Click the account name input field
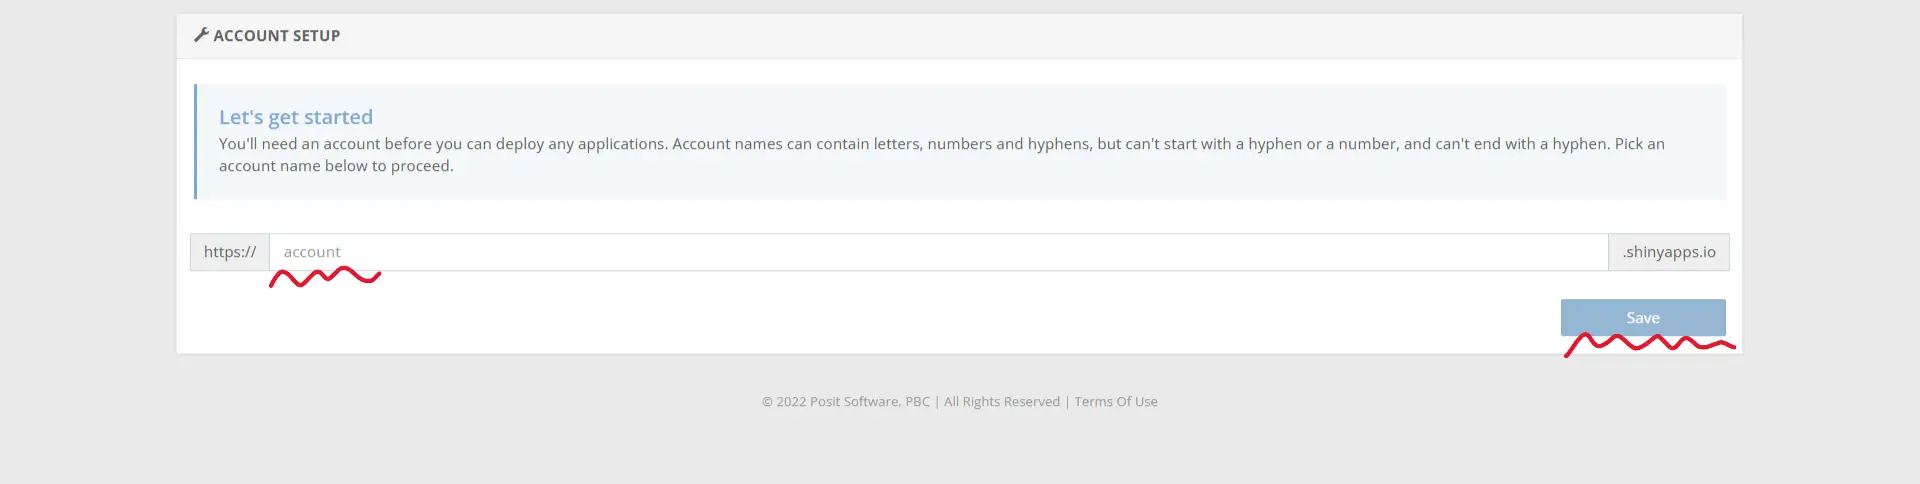Viewport: 1920px width, 484px height. 938,252
